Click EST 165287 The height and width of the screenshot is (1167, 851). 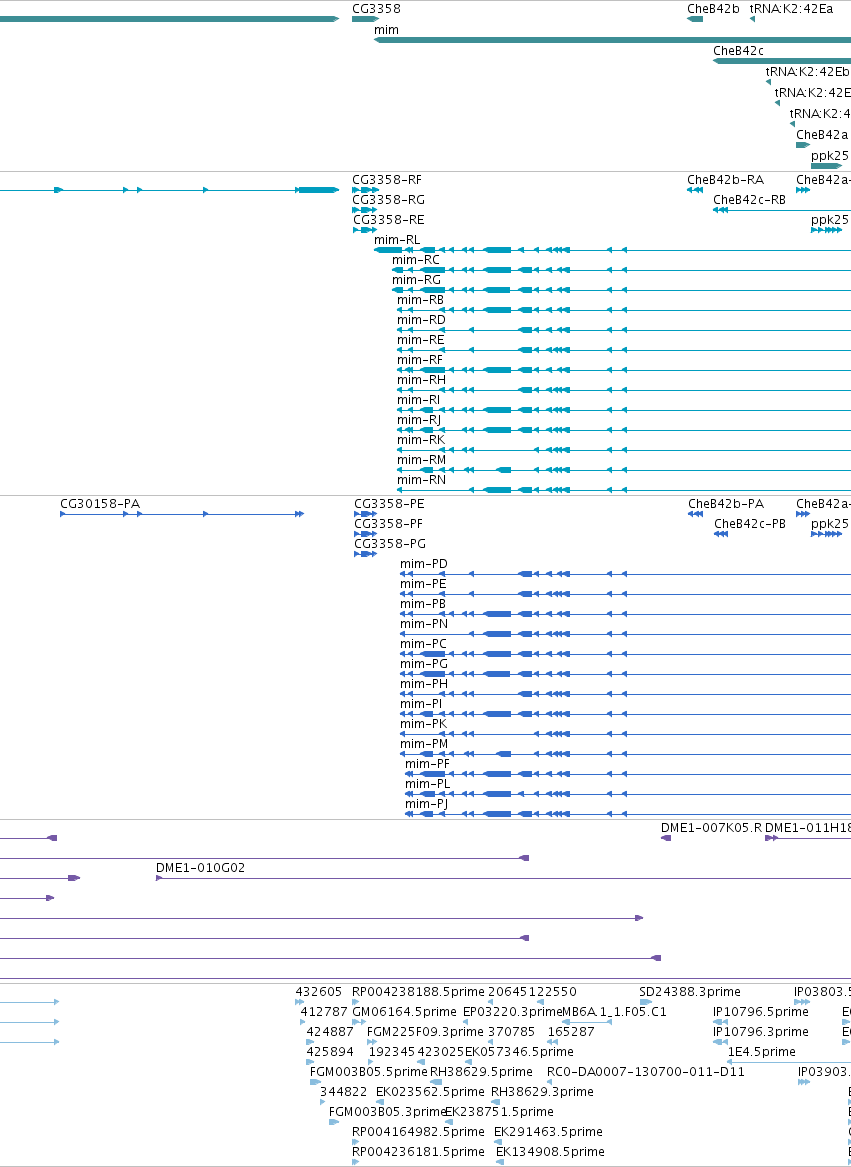click(x=571, y=1032)
